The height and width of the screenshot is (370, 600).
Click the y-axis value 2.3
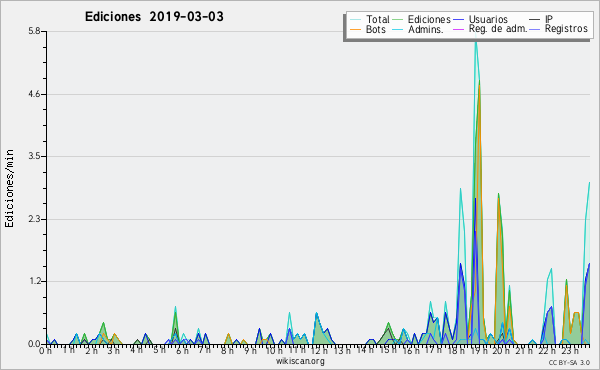click(34, 219)
